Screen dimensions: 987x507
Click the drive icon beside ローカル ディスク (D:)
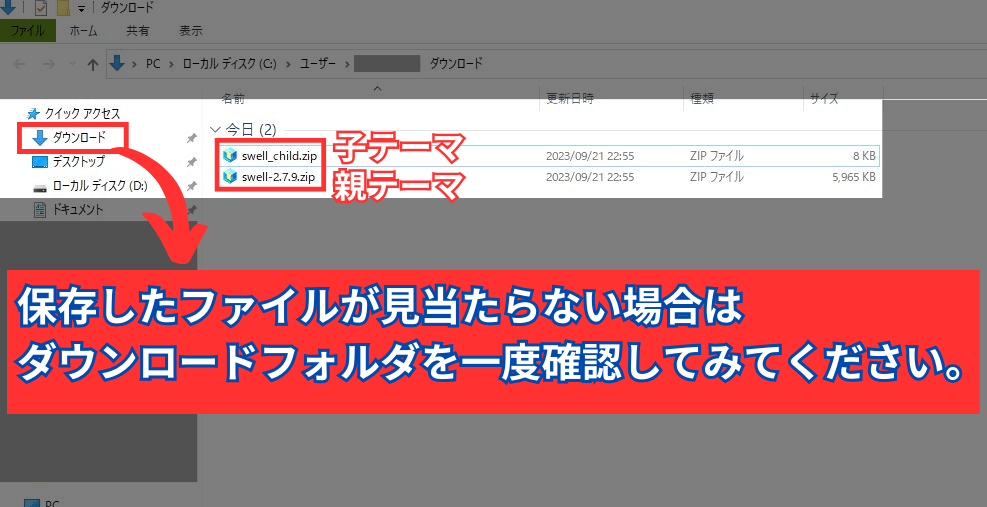click(x=40, y=187)
